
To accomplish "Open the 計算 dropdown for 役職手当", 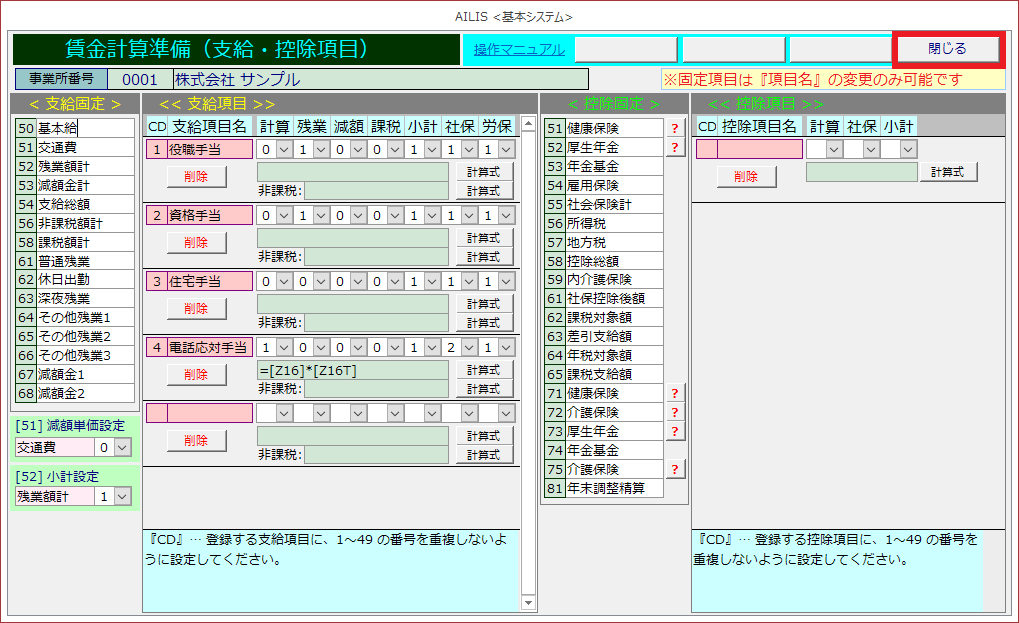I will [284, 149].
